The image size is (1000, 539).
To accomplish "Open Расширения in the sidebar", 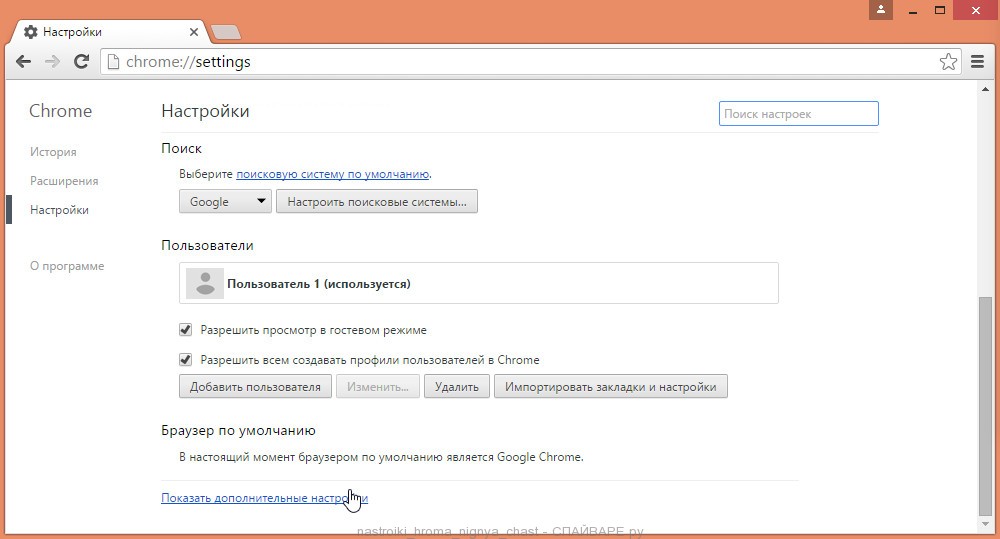I will (64, 181).
